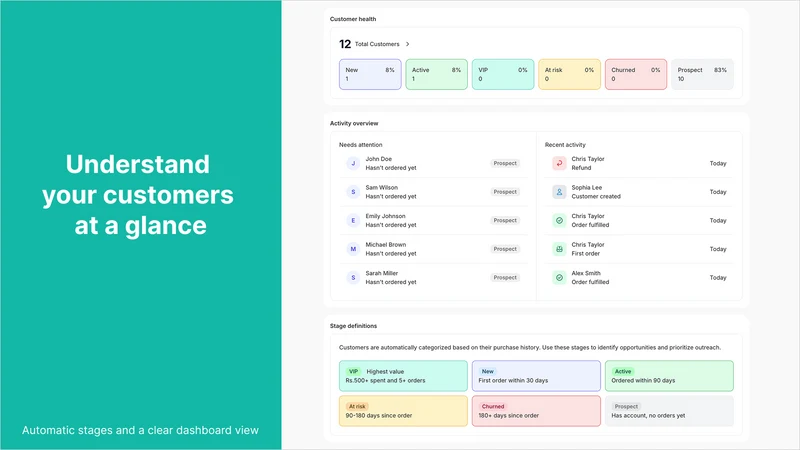The width and height of the screenshot is (800, 450).
Task: Open Sarah Miller's customer name
Action: pyautogui.click(x=382, y=273)
